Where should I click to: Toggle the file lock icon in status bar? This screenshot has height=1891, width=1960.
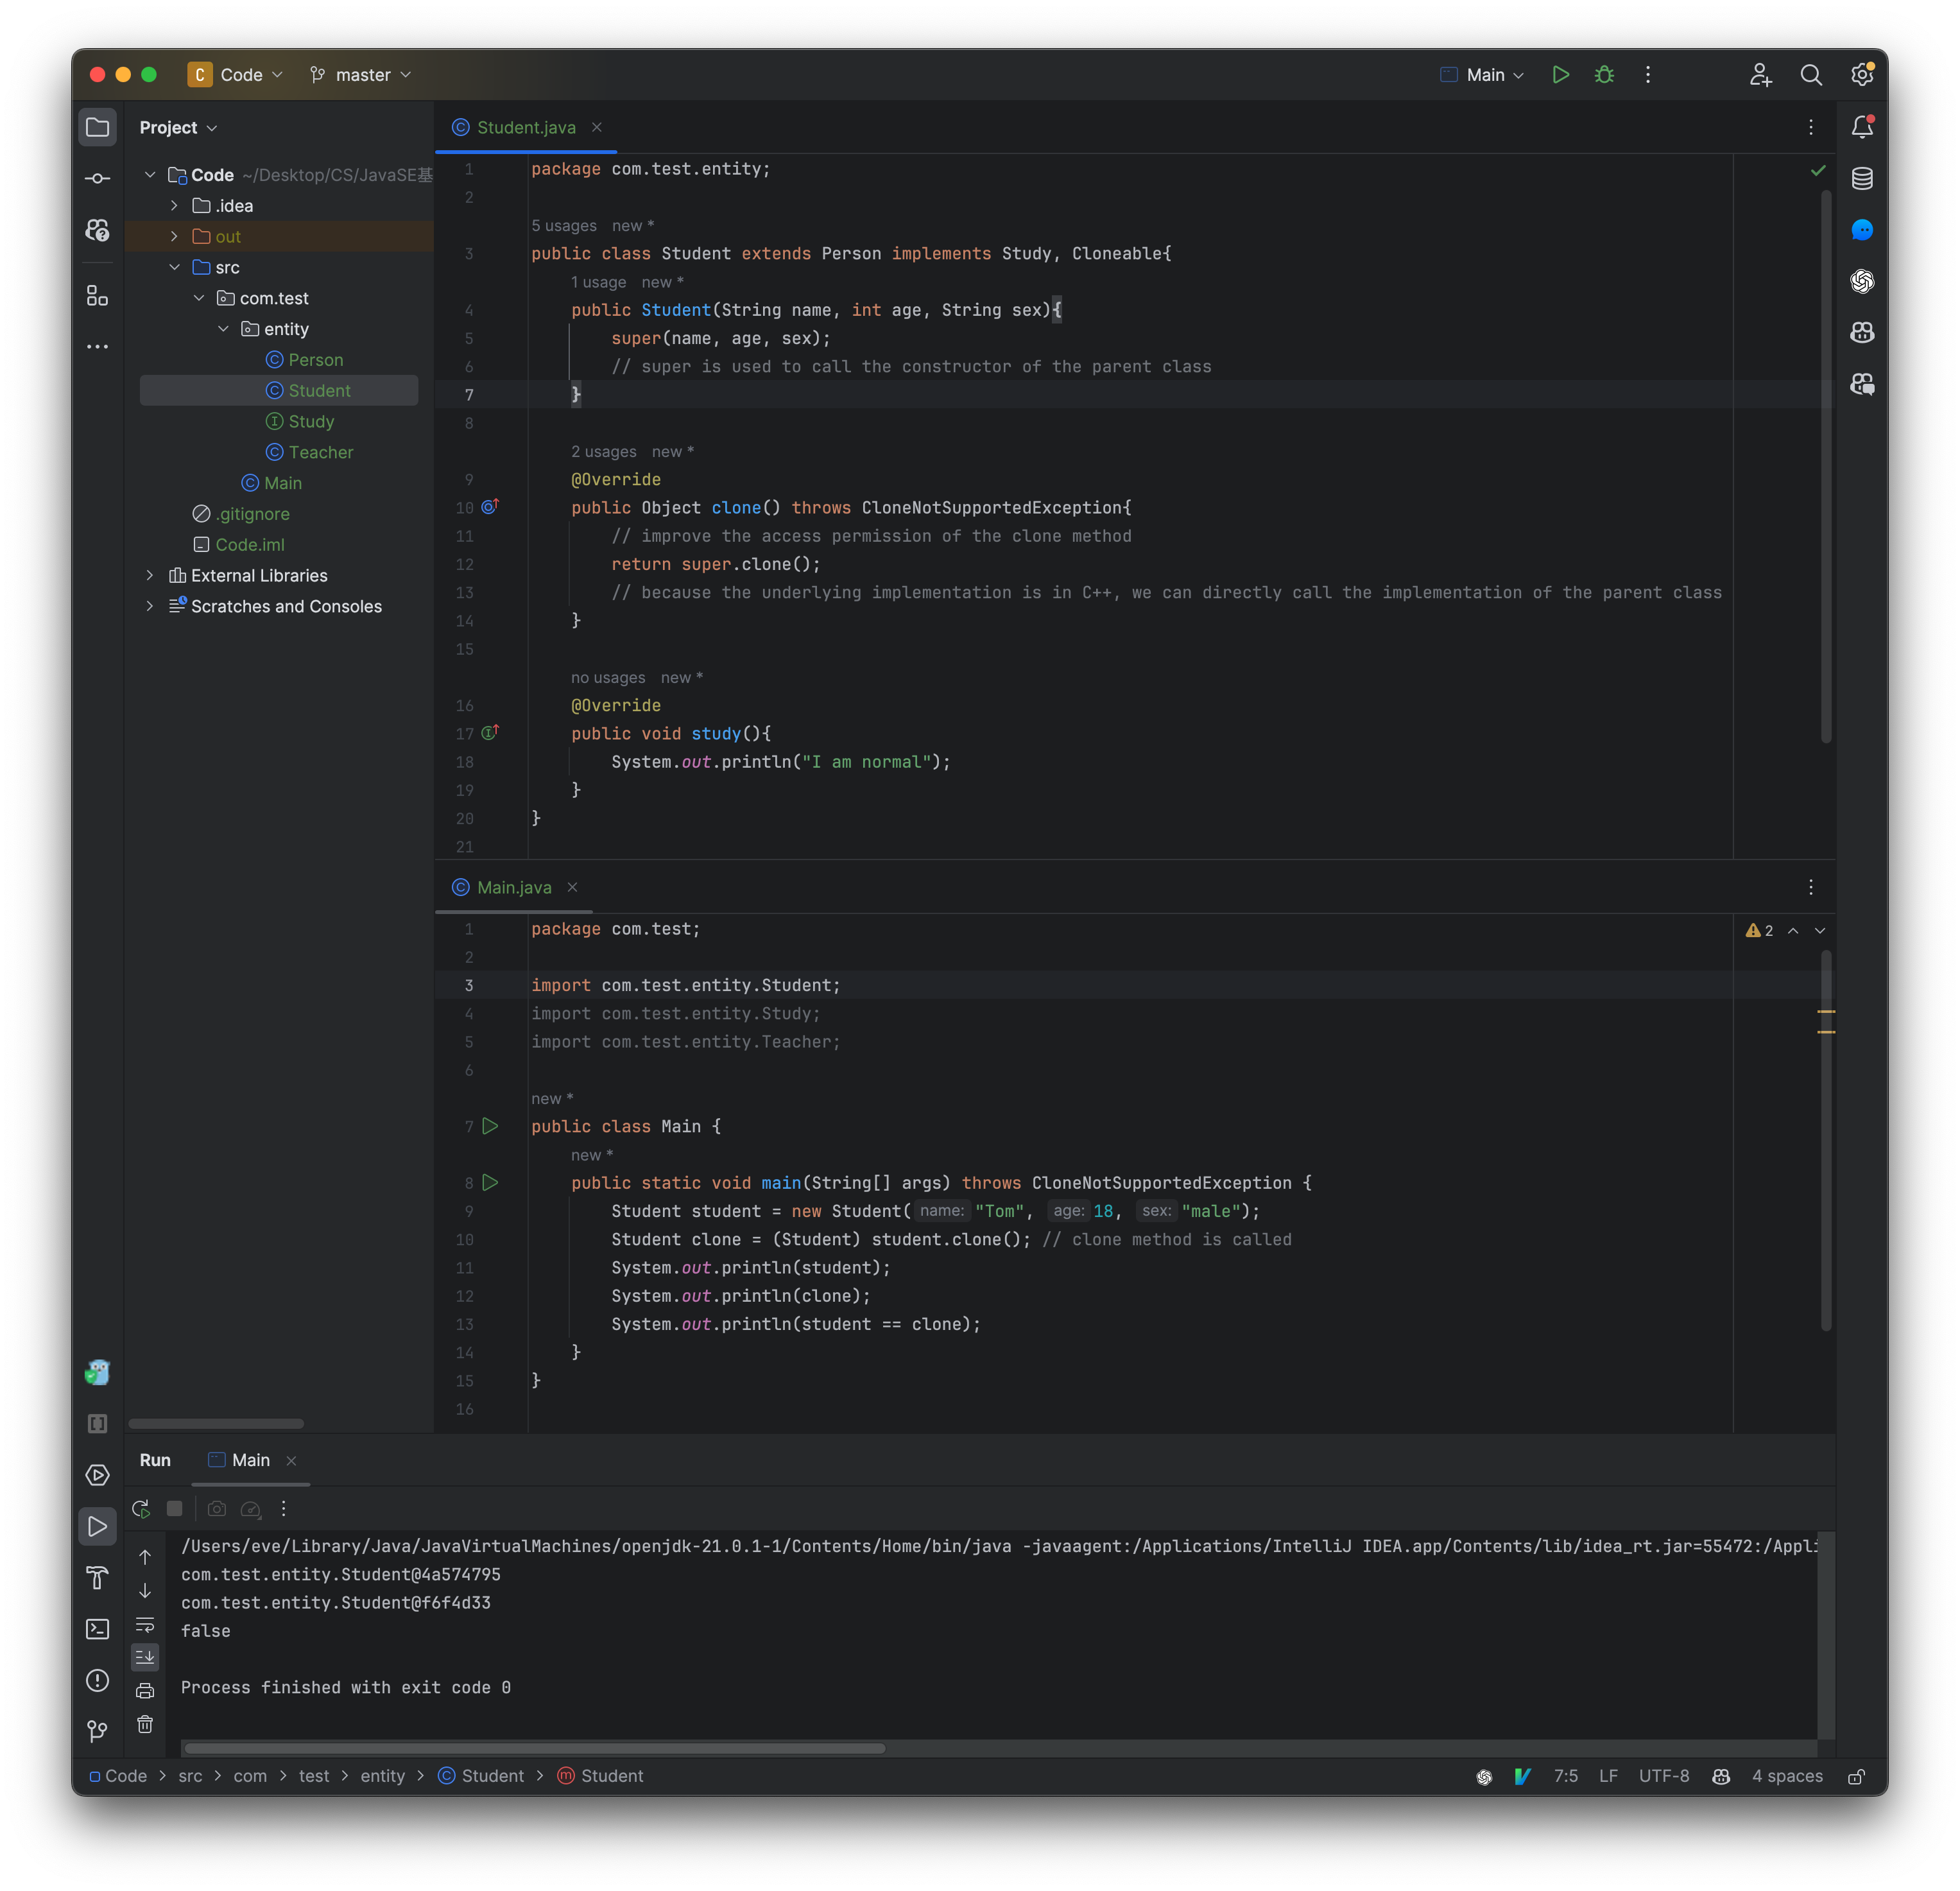pos(1857,1776)
